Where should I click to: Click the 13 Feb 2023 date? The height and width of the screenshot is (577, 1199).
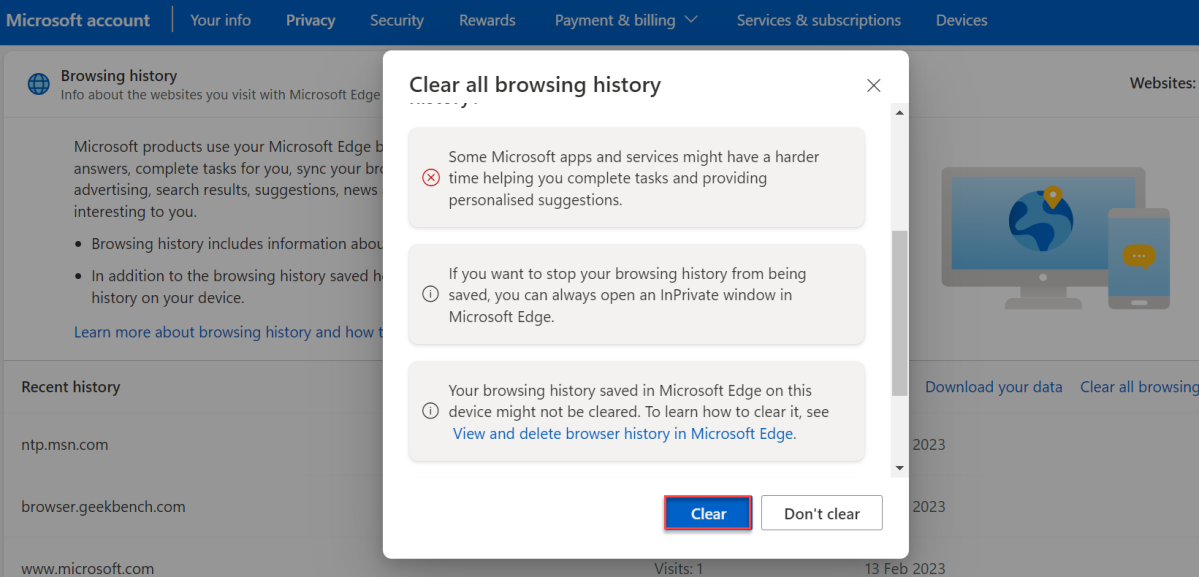(905, 569)
